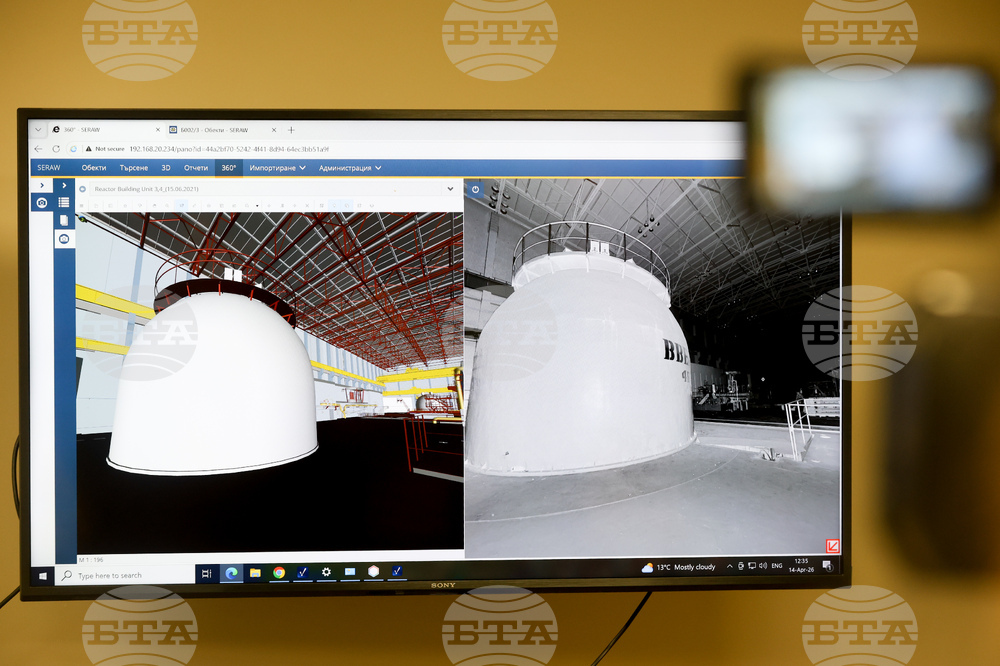
Task: Close the '360° - SERAW' browser tab
Action: tap(158, 130)
